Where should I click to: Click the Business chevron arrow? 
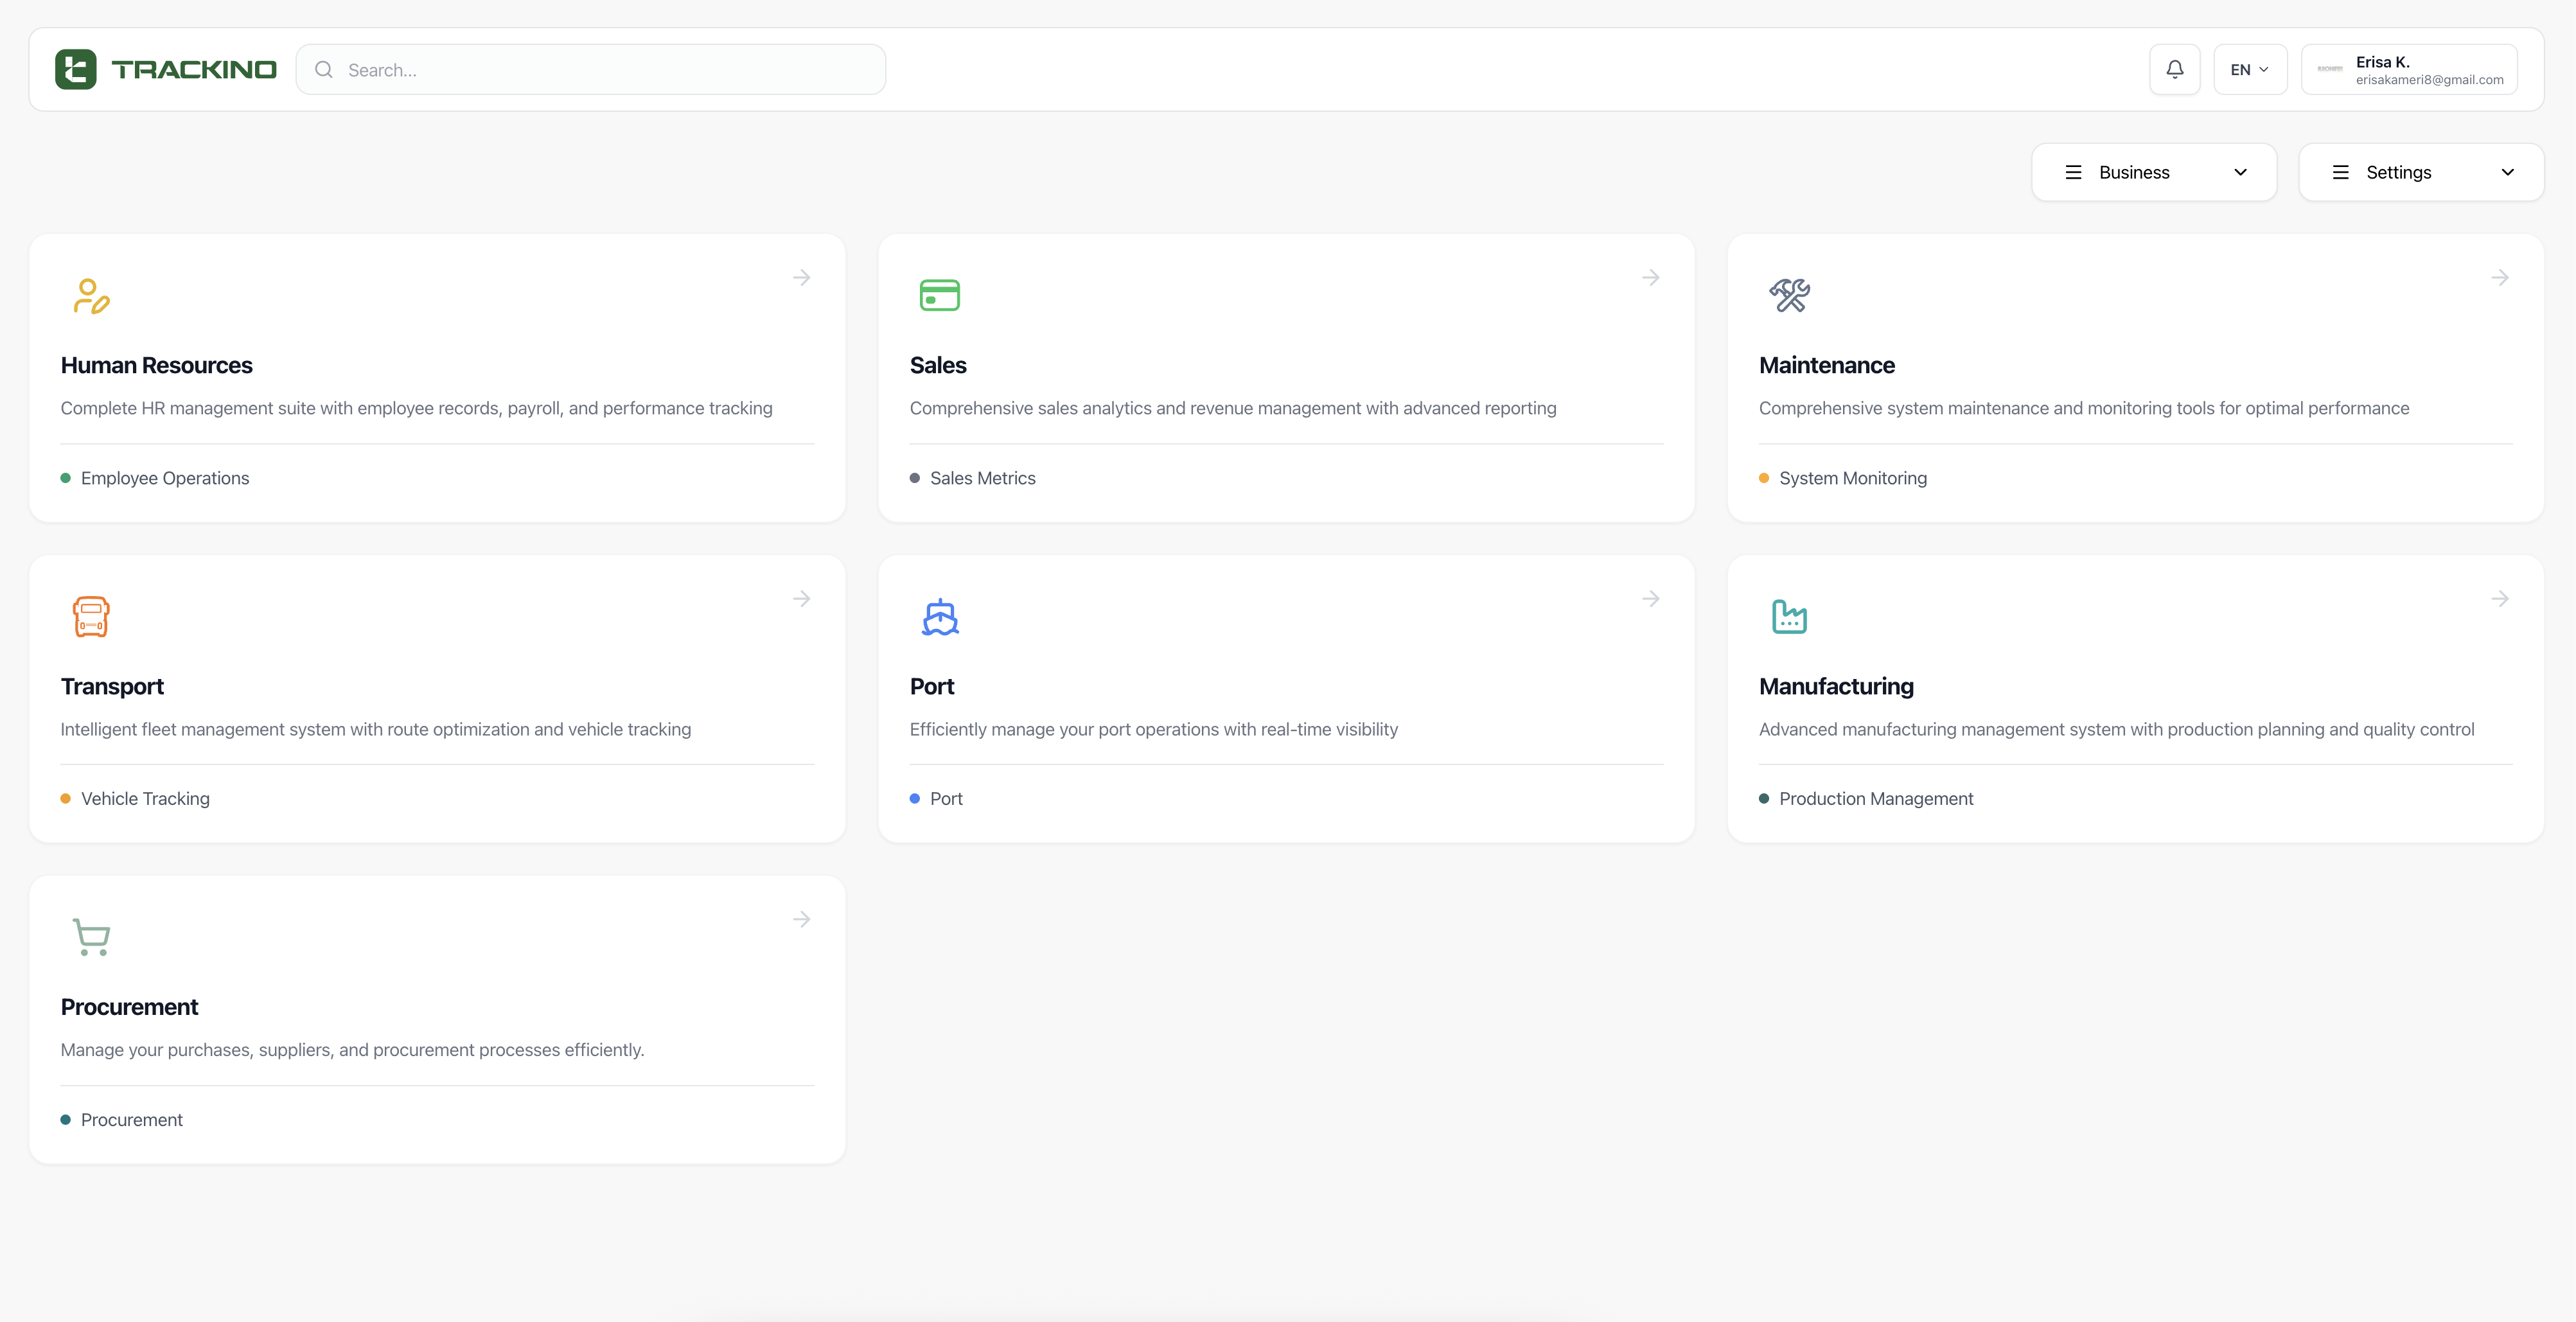coord(2240,172)
